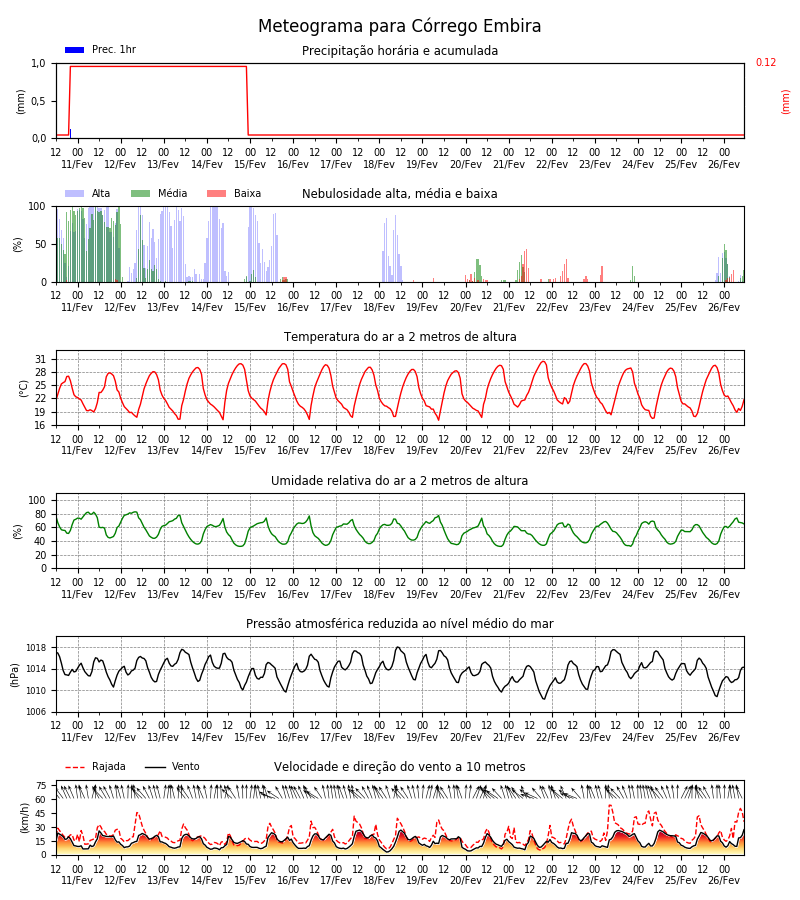The image size is (800, 900).
Task: Click the Velocidade e direção do vento title
Action: [399, 766]
